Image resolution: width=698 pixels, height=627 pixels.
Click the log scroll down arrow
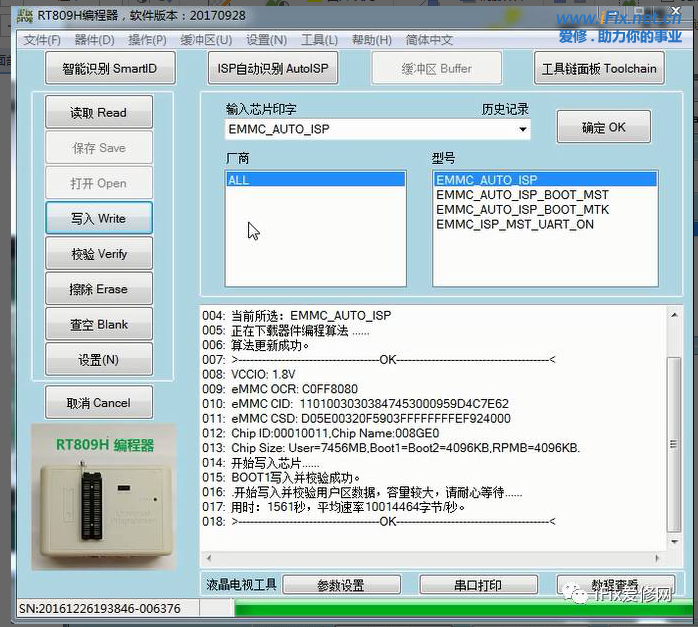point(674,542)
